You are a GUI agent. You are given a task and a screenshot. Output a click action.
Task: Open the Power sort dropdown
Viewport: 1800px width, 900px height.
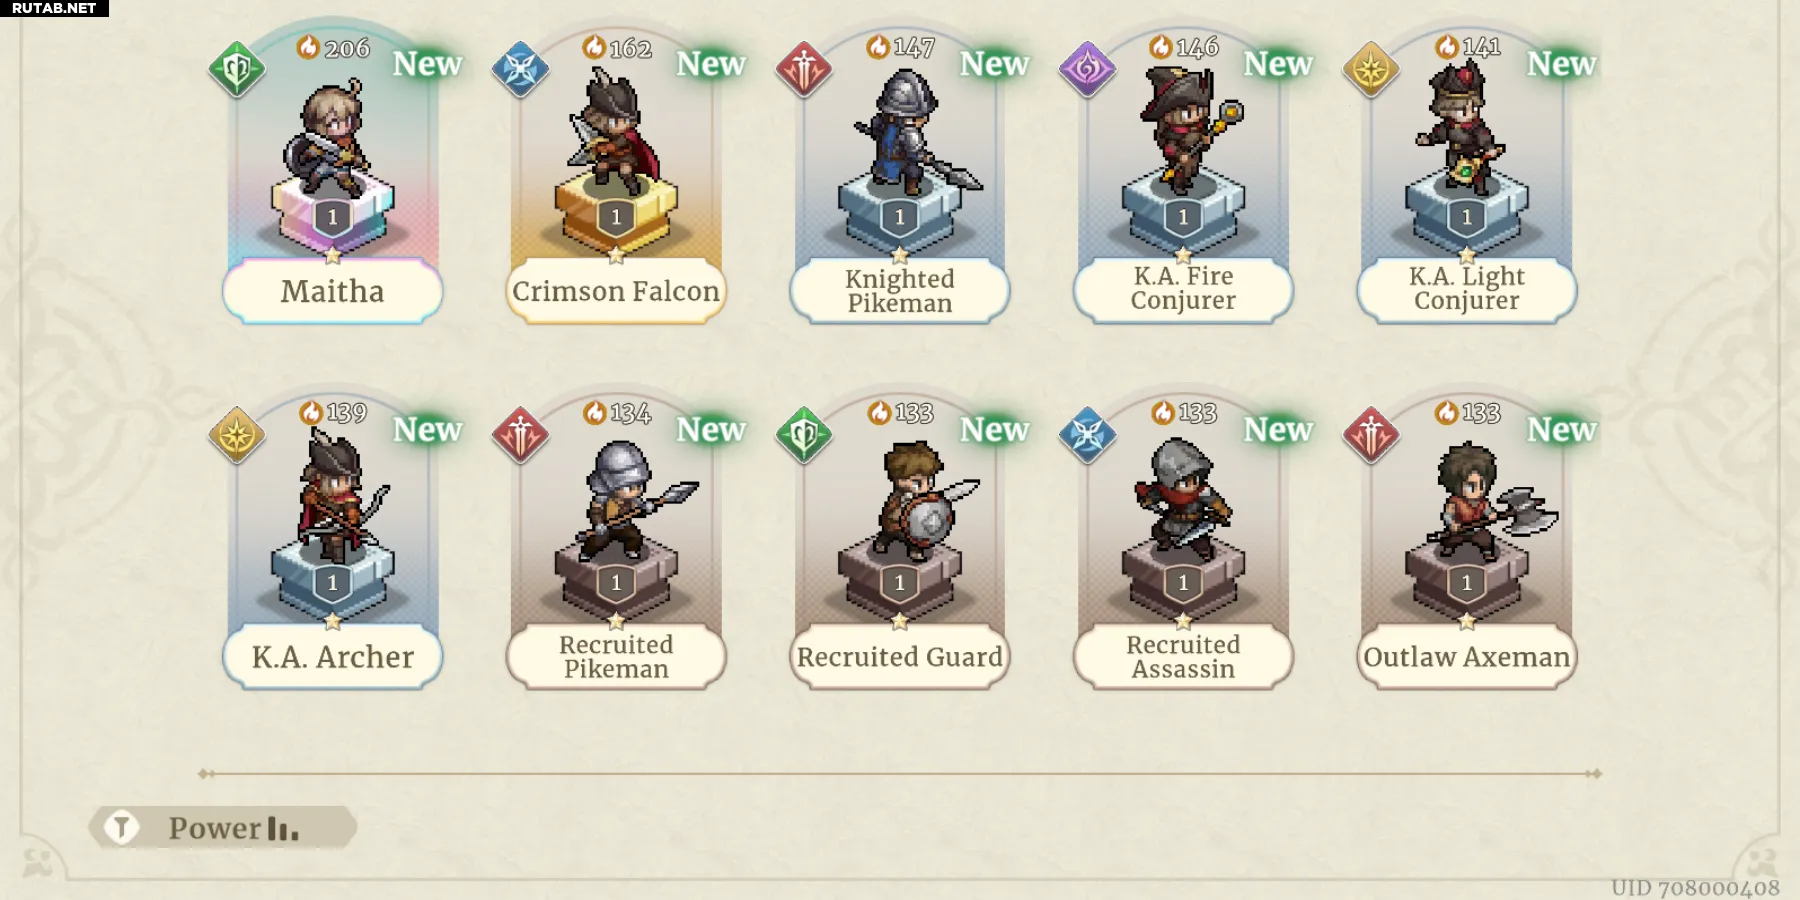pyautogui.click(x=233, y=828)
